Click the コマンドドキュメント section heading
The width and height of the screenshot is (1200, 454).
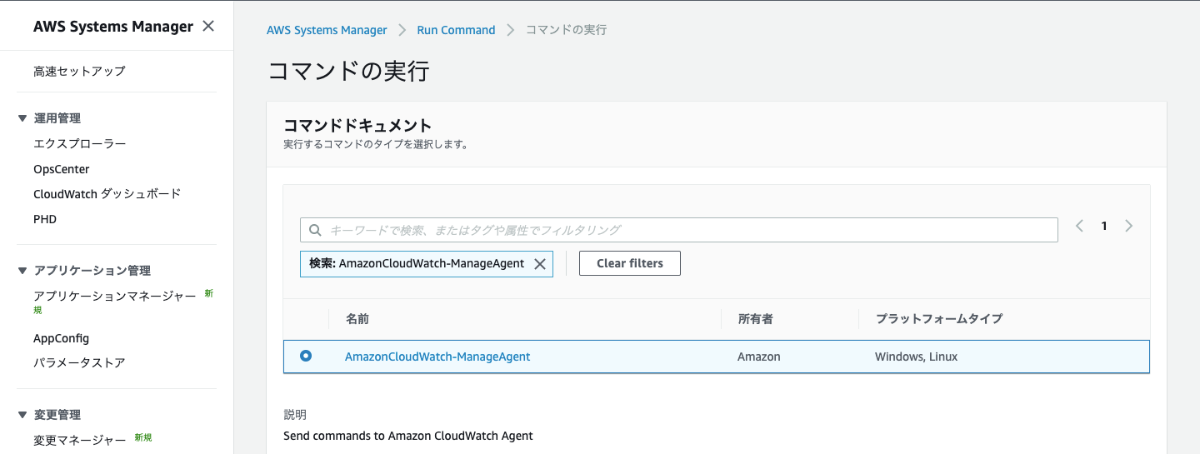point(358,125)
